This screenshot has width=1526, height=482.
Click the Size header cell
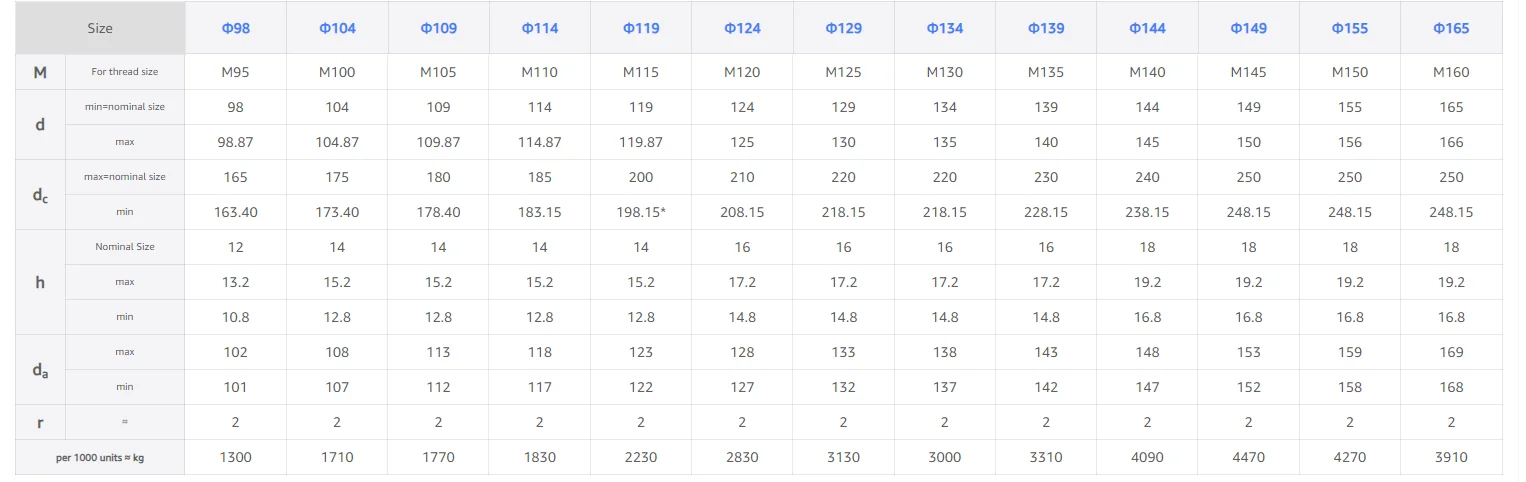(100, 28)
